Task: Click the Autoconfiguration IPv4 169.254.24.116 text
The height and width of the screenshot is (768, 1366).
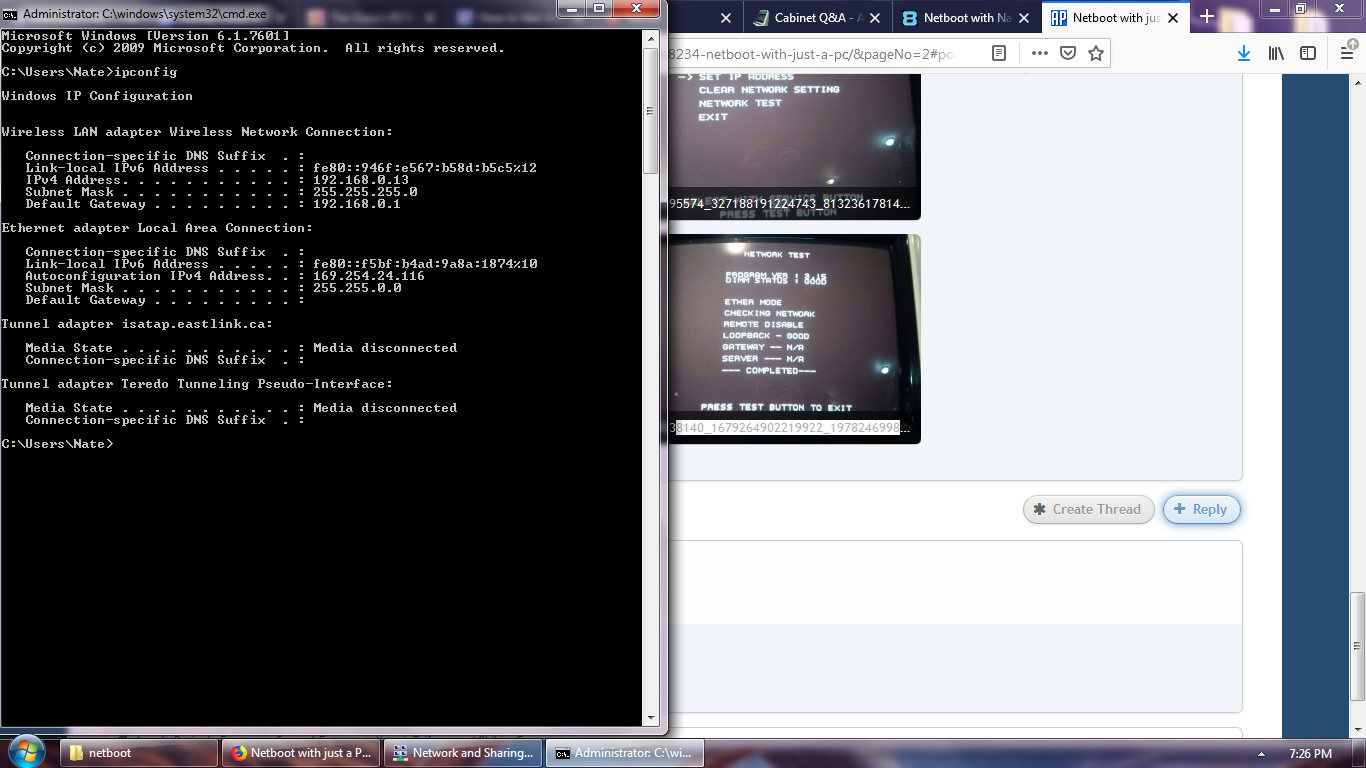Action: 369,276
